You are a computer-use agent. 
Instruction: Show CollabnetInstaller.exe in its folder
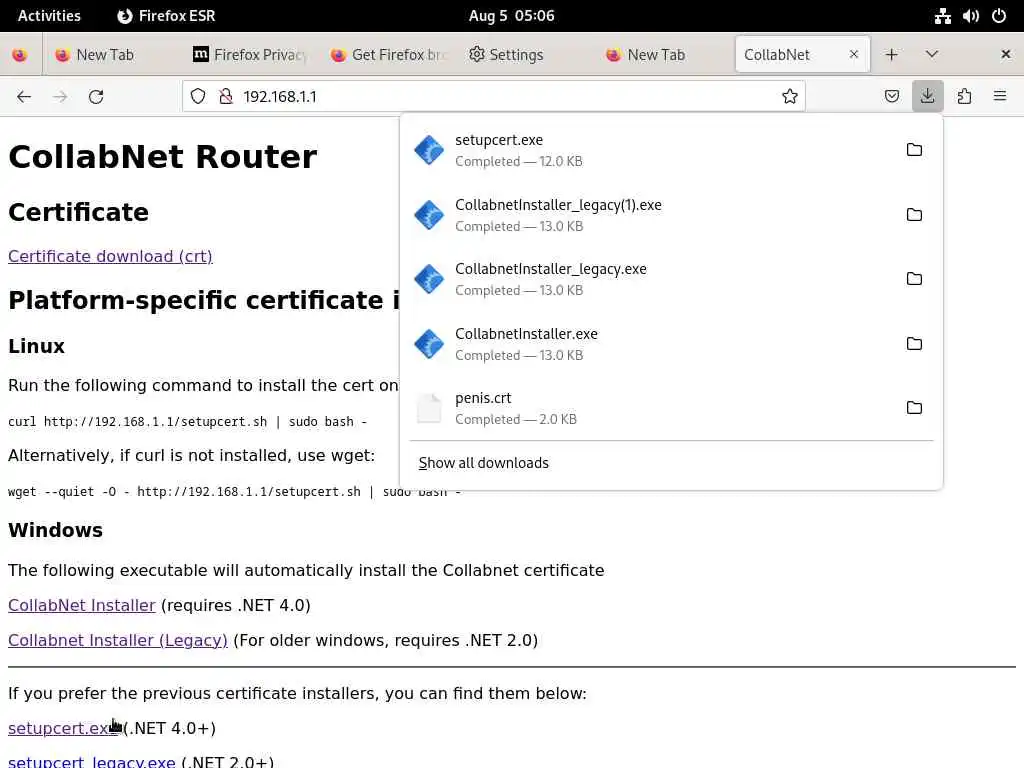click(914, 344)
